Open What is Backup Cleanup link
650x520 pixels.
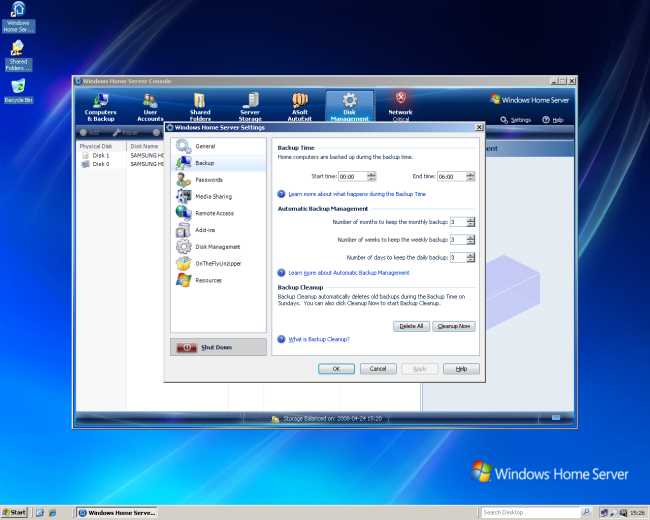[x=319, y=339]
